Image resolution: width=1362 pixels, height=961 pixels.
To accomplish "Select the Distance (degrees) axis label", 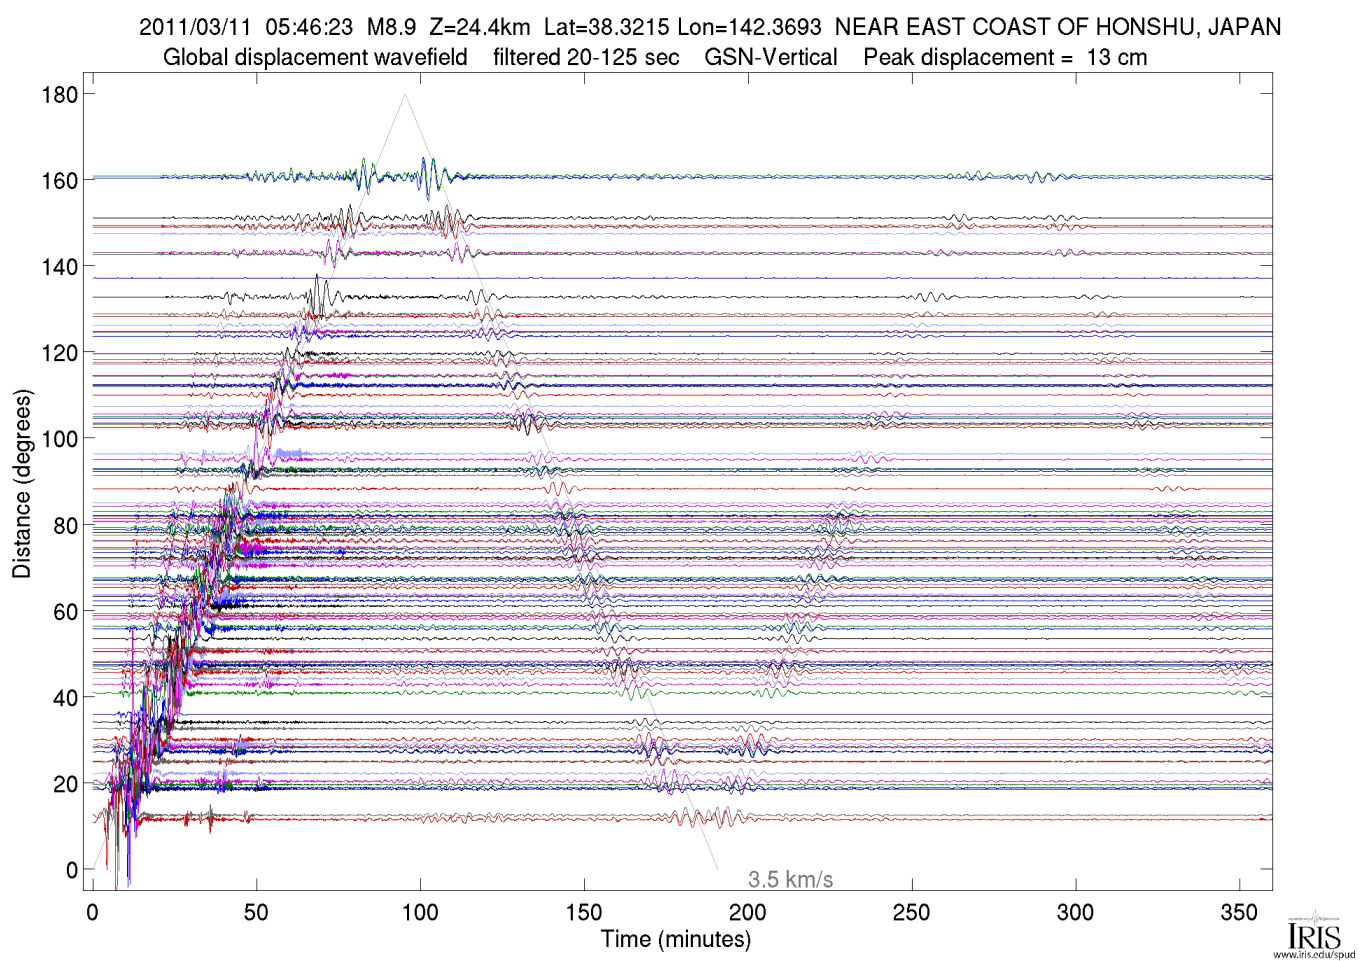I will pos(22,484).
